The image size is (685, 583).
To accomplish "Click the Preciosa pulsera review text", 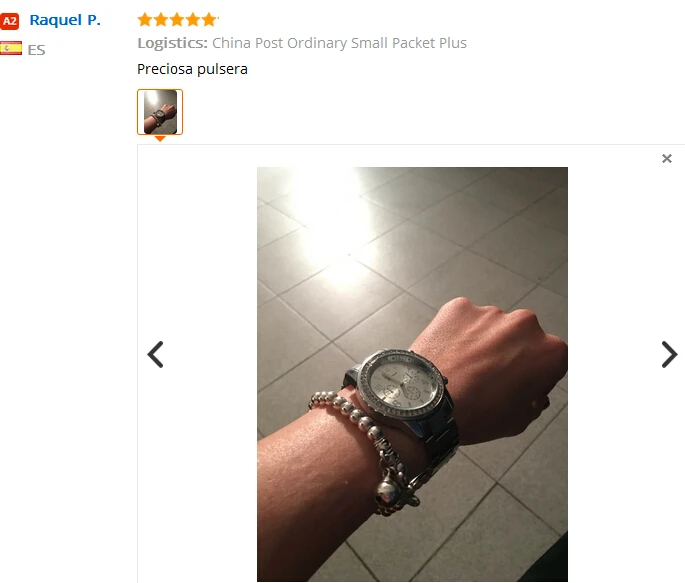I will pos(192,69).
